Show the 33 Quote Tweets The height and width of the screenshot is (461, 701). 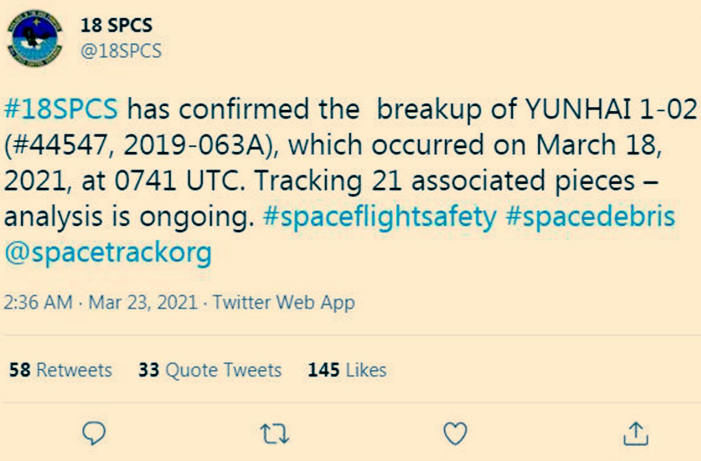point(210,370)
